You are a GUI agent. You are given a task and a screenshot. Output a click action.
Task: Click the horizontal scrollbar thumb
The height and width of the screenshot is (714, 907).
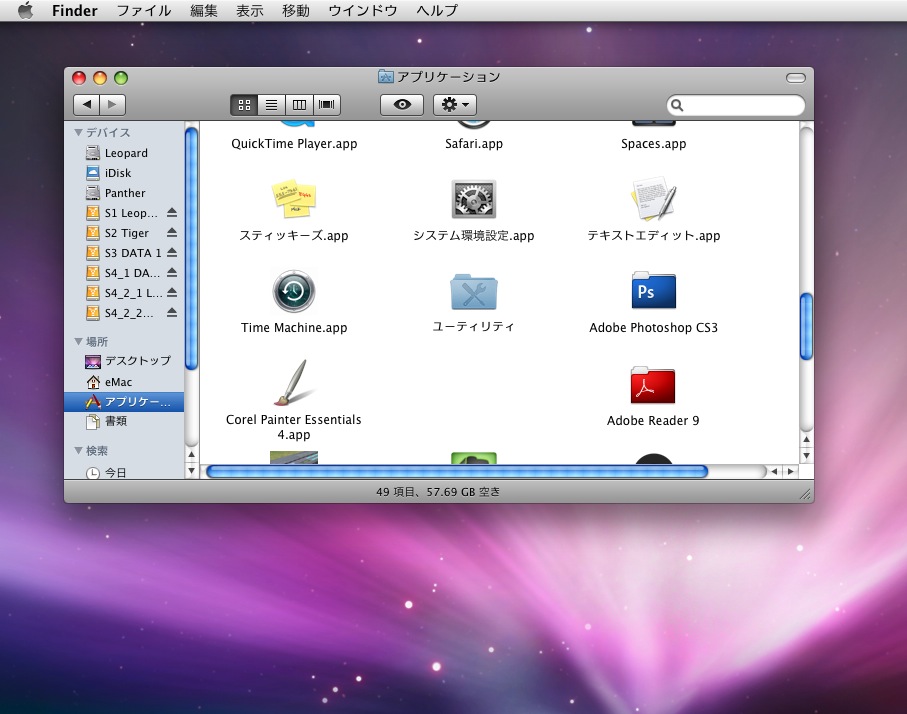(456, 472)
